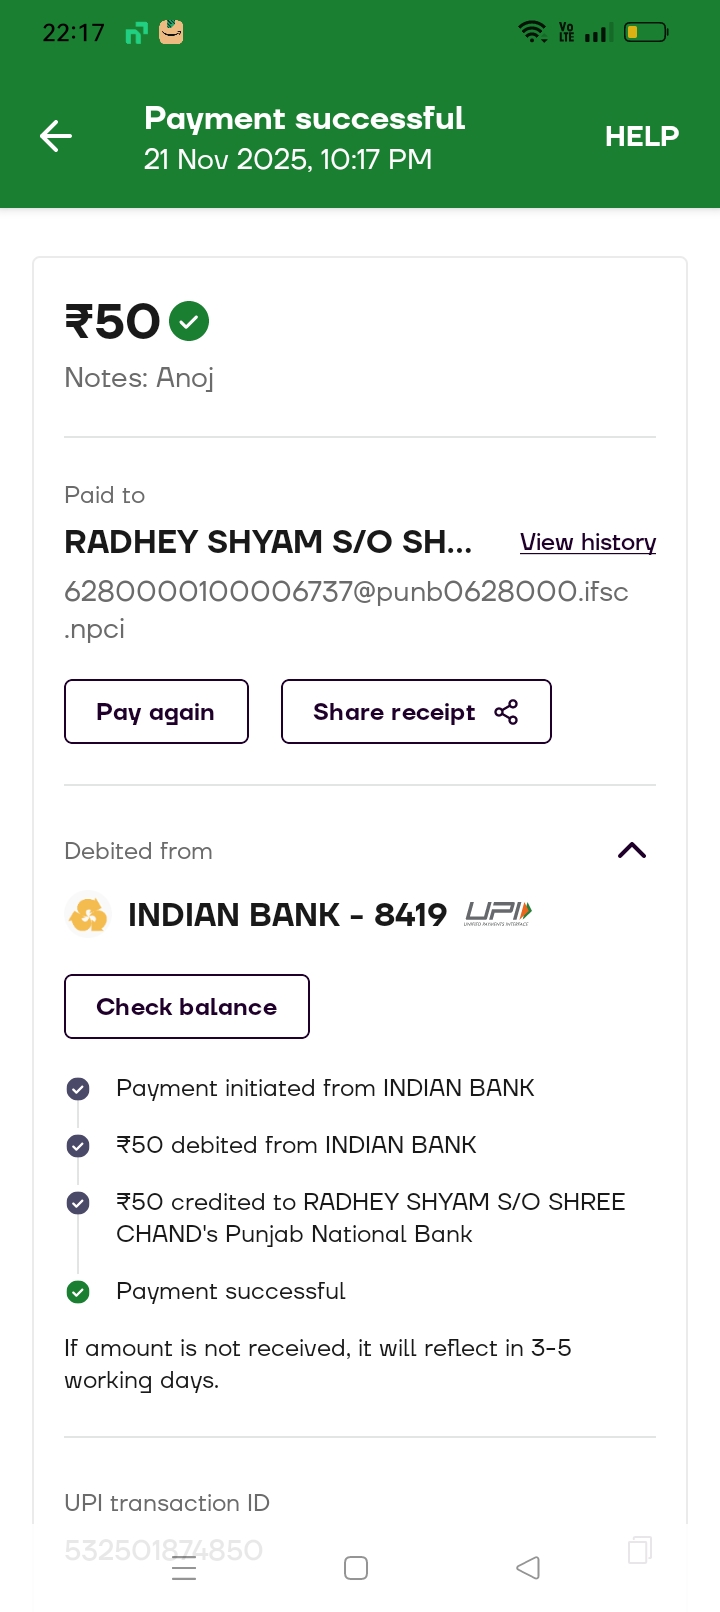This screenshot has height=1612, width=720.
Task: Tap the green success checkmark beside ₹50
Action: [x=189, y=321]
